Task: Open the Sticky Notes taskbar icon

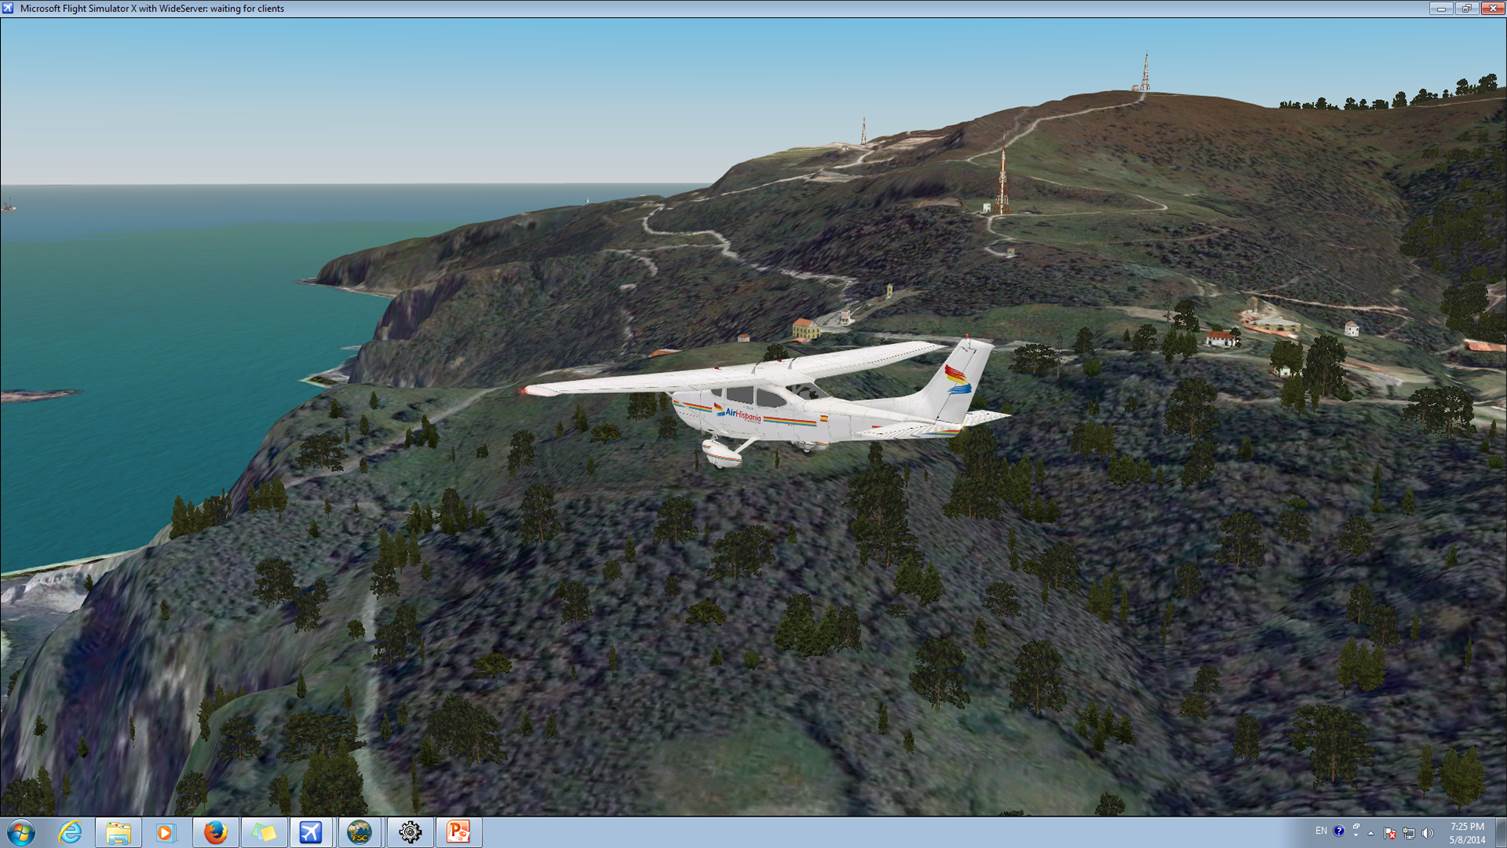Action: point(263,832)
